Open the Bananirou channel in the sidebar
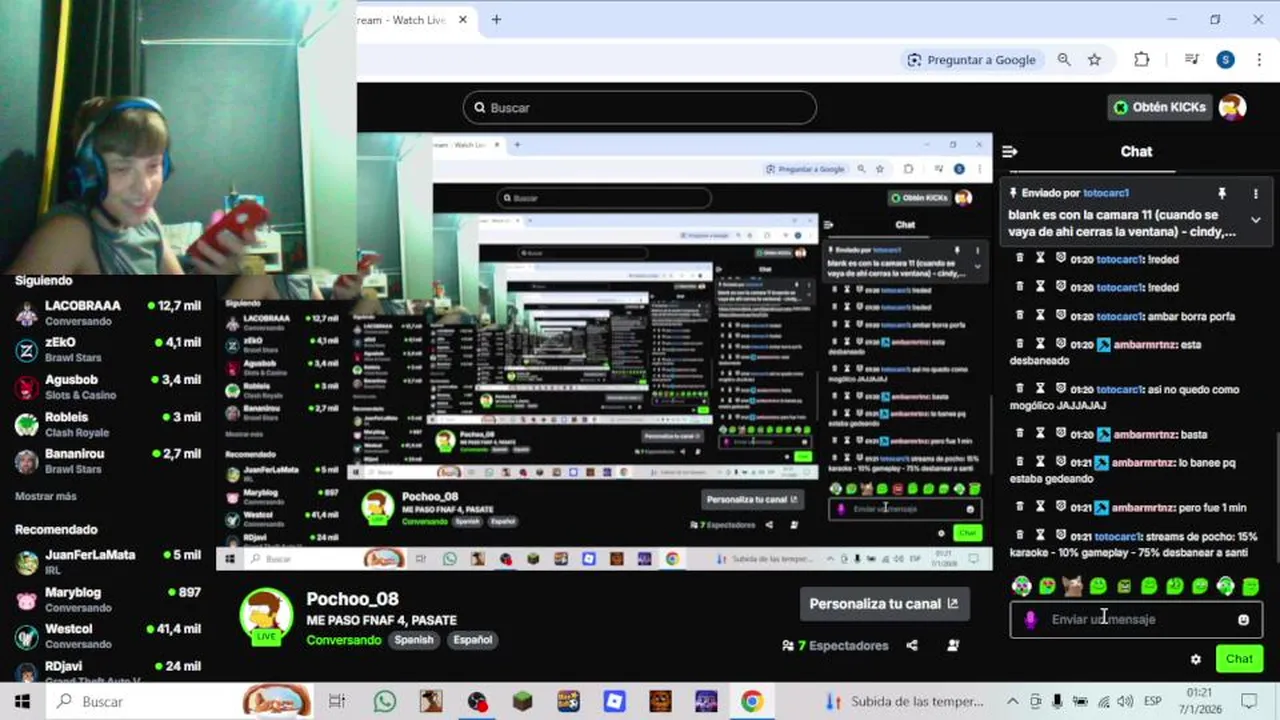 (x=108, y=461)
